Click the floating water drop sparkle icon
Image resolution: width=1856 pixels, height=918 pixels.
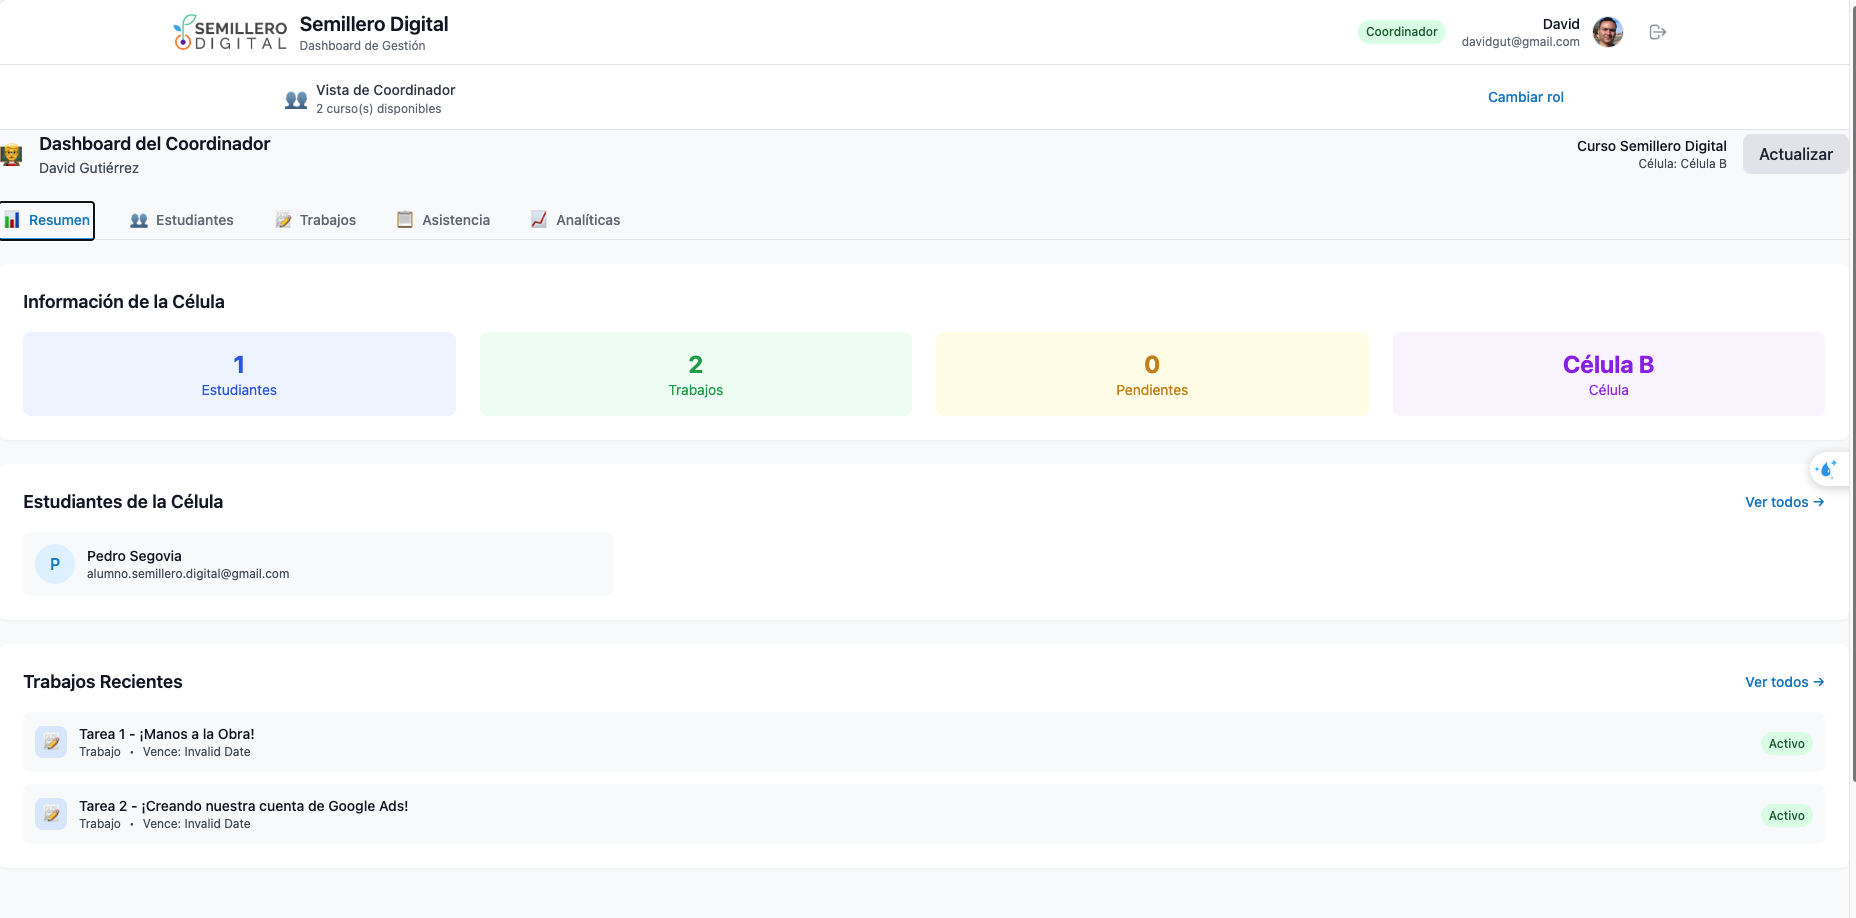1826,468
